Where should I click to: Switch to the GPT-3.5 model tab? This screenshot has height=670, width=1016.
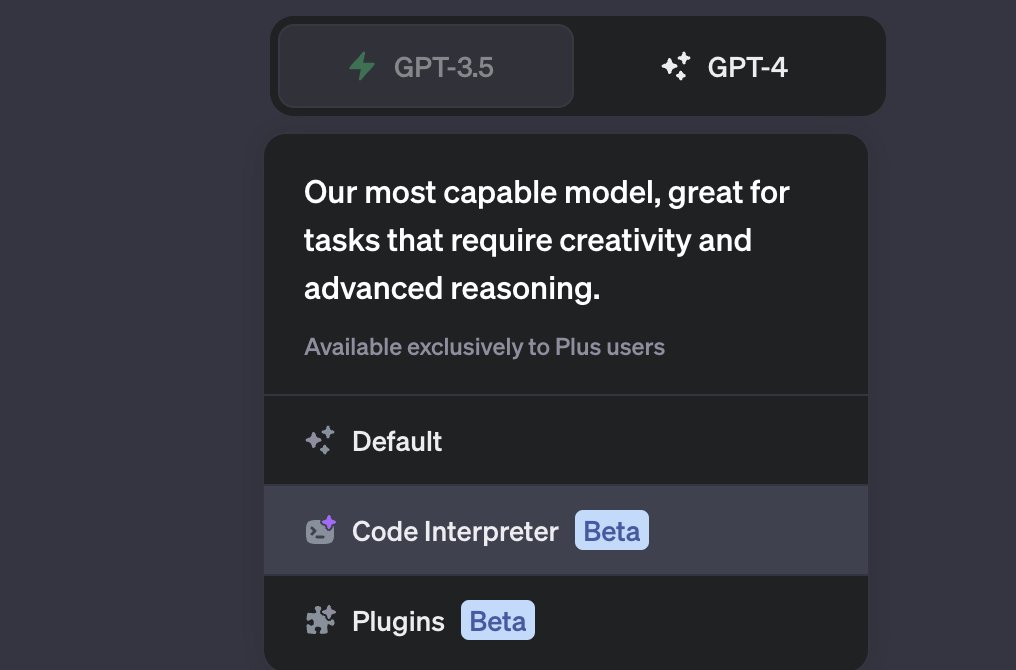tap(426, 66)
